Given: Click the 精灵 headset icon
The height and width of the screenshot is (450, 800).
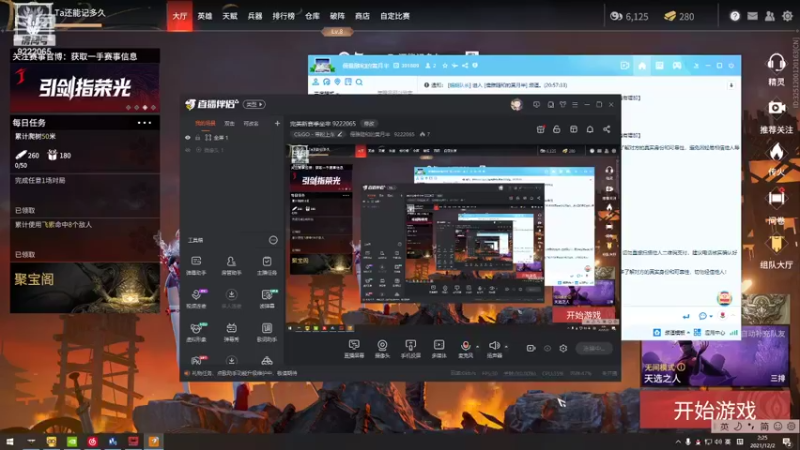Looking at the screenshot, I should coord(776,64).
